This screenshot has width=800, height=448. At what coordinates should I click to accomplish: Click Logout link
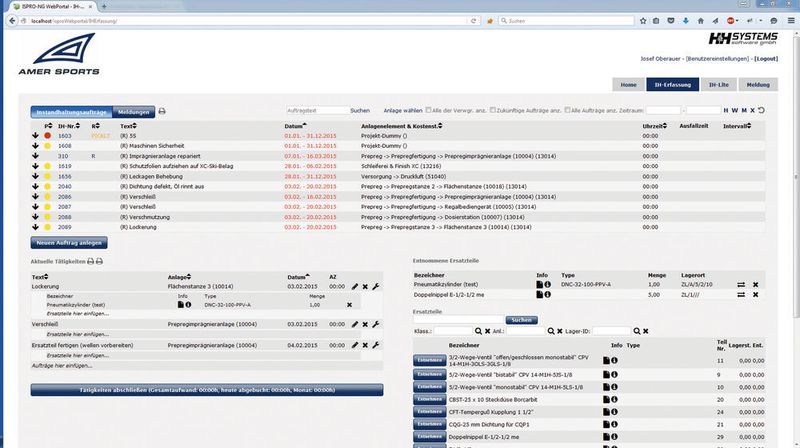[766, 59]
